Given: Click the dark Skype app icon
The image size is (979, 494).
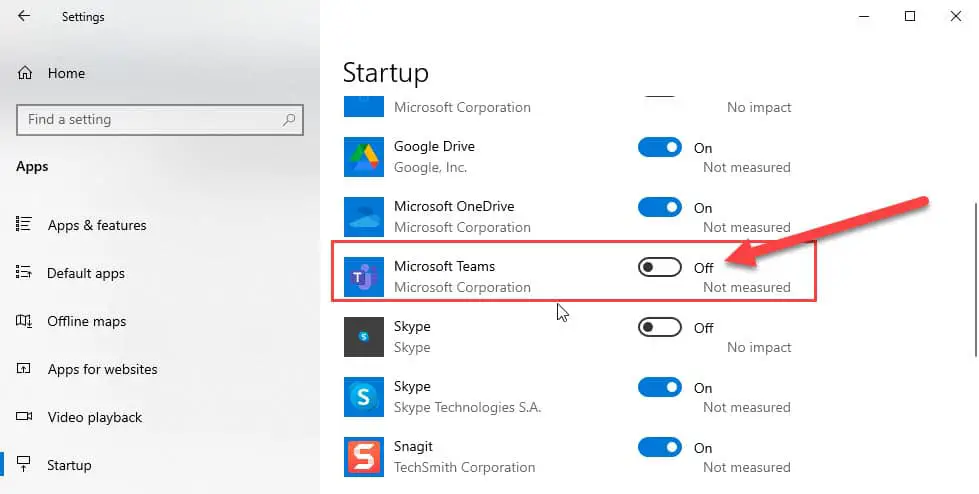Looking at the screenshot, I should pyautogui.click(x=364, y=337).
